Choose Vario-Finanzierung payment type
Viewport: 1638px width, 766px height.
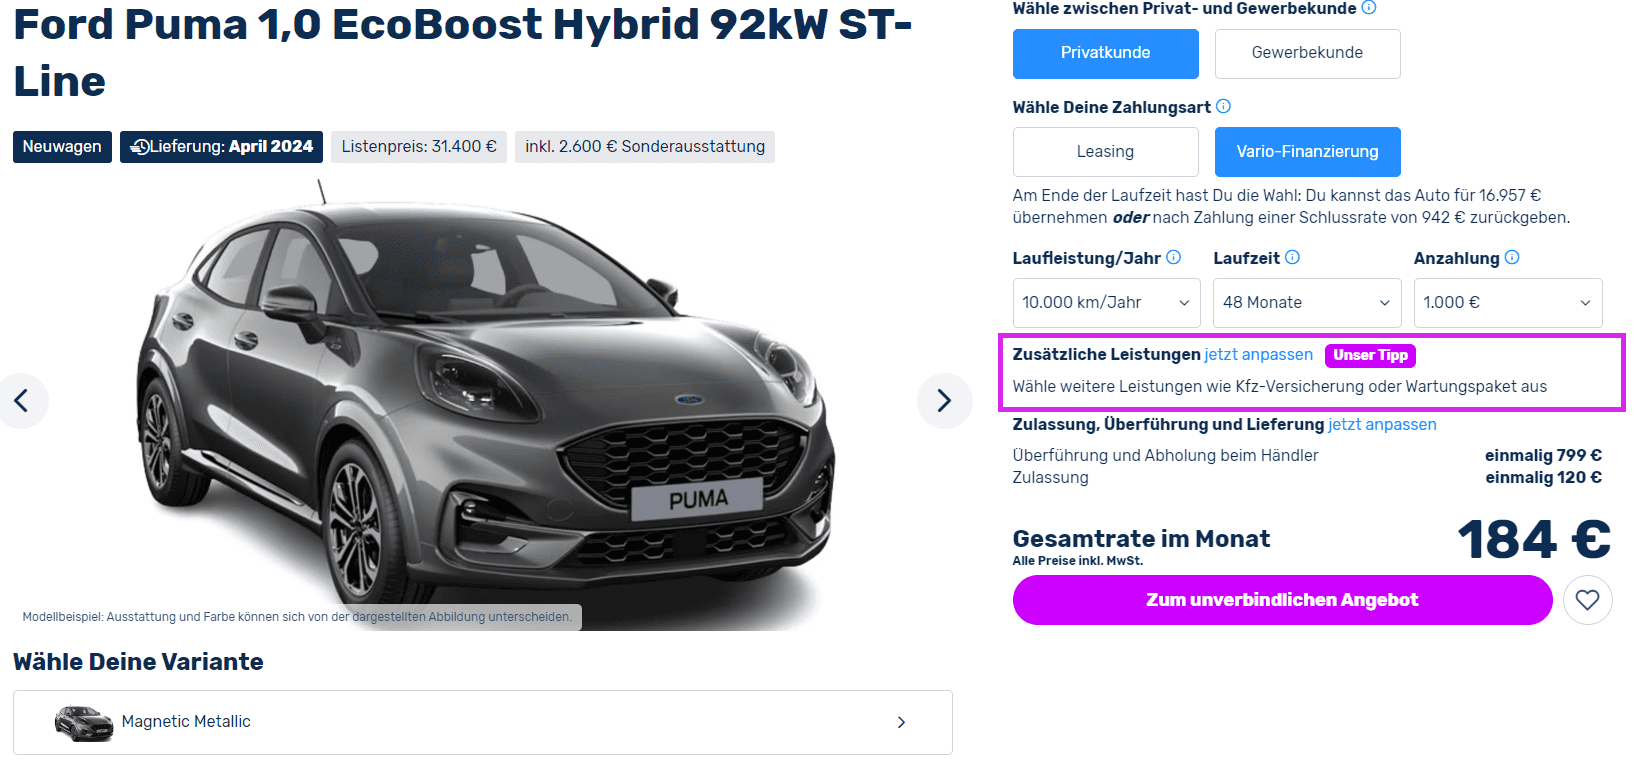(x=1307, y=152)
